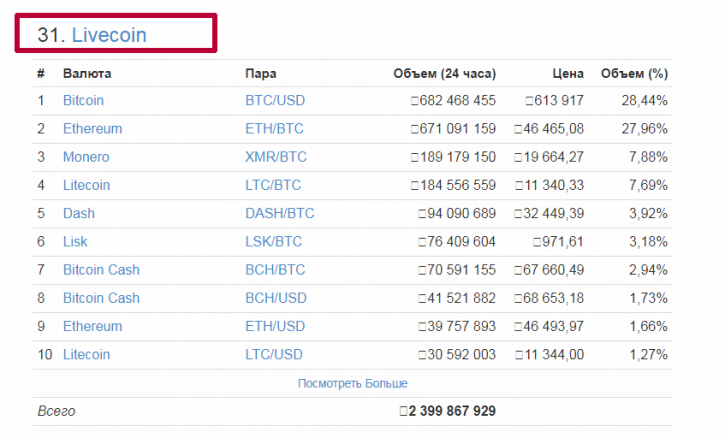Open the LTC/USD pair link
Screen dimensions: 725x438
pos(274,354)
